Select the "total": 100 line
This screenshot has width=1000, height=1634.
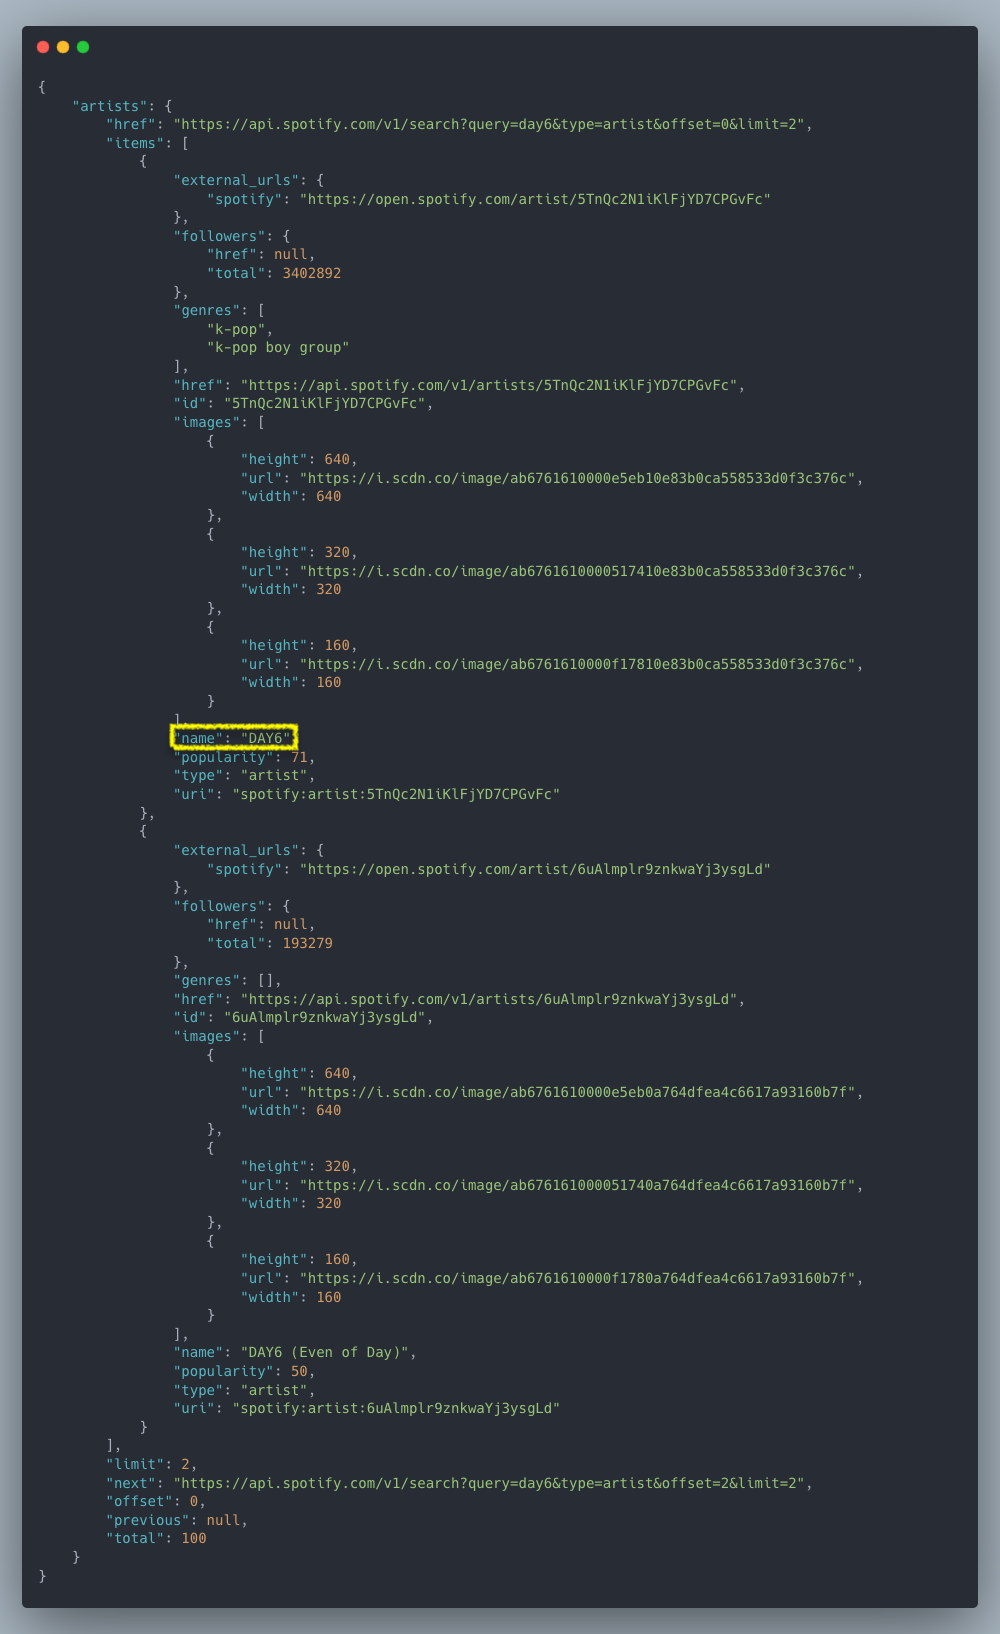click(x=156, y=1538)
